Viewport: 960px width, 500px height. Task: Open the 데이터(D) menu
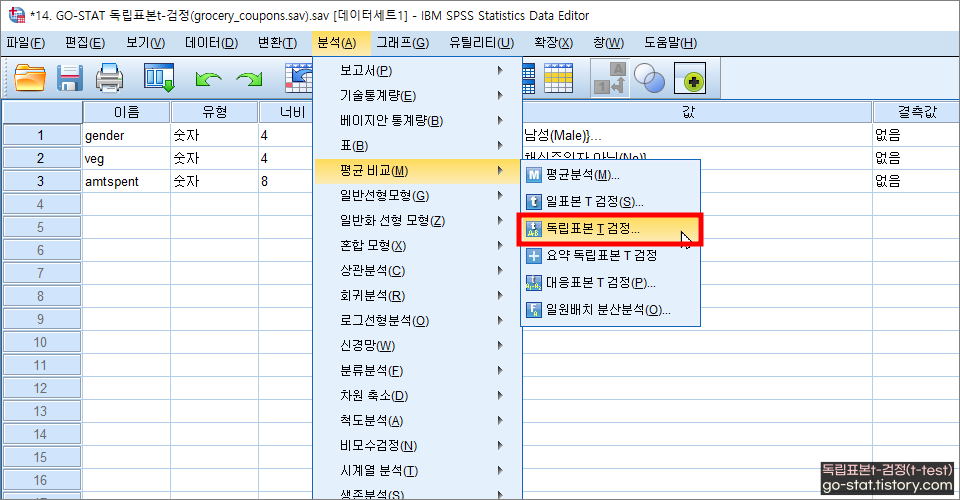[211, 43]
